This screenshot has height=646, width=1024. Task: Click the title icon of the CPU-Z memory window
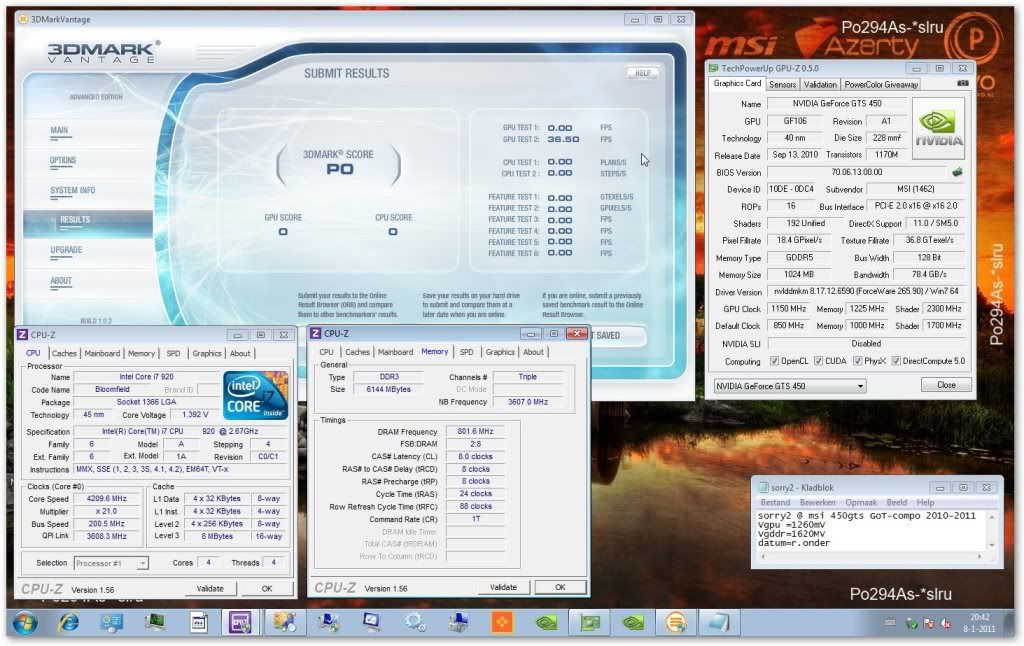click(315, 333)
